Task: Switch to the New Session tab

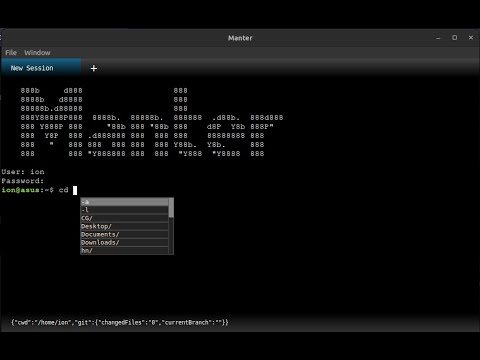Action: coord(41,68)
